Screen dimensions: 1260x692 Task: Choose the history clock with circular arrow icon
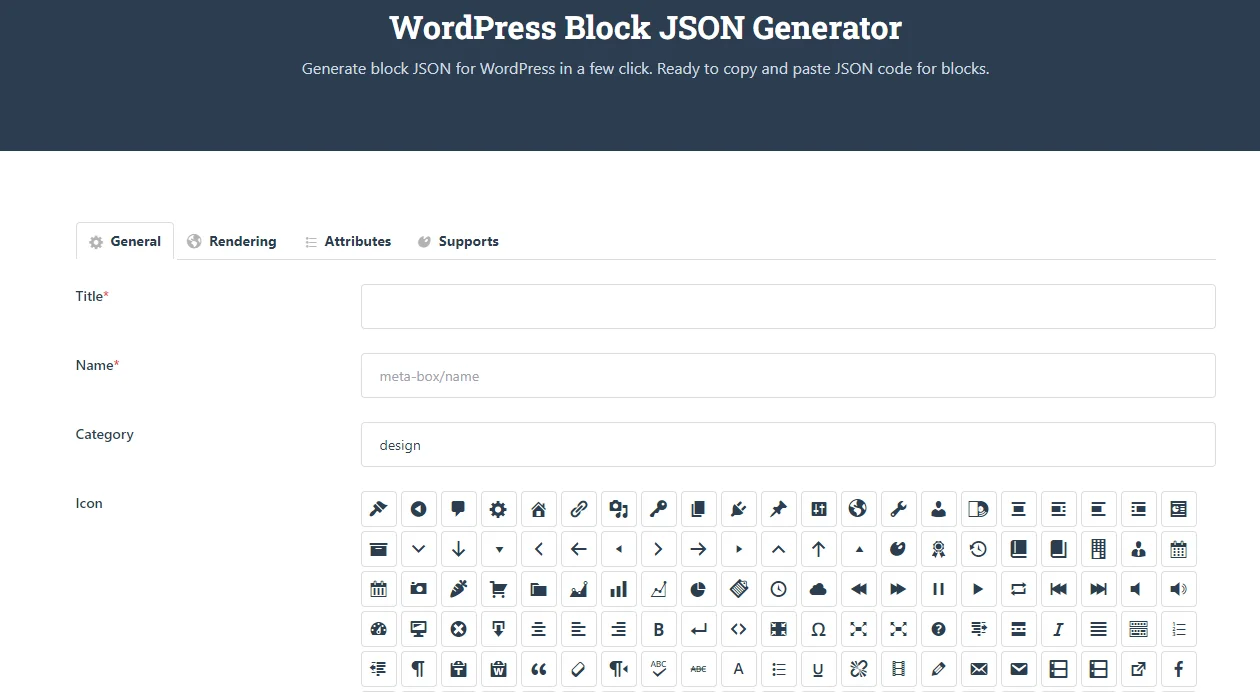tap(979, 549)
